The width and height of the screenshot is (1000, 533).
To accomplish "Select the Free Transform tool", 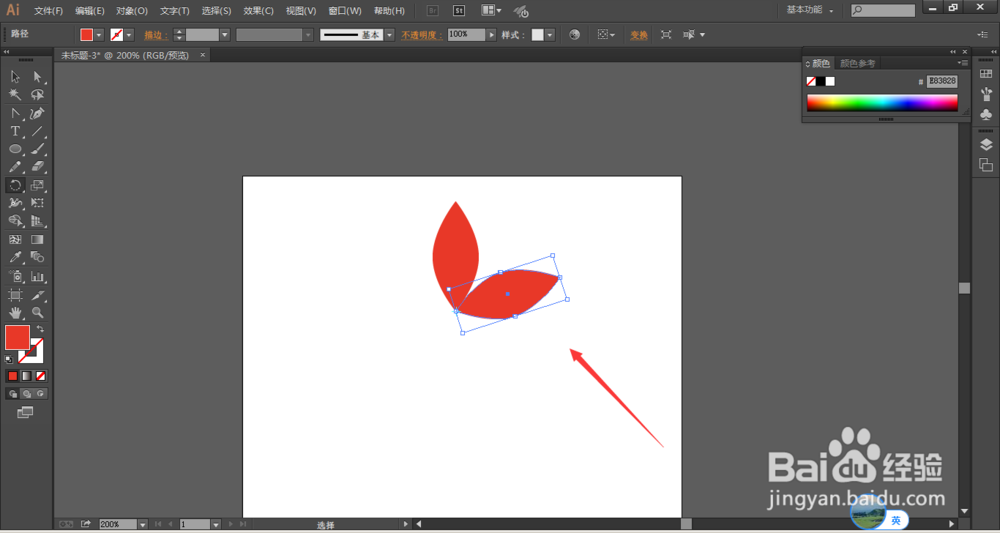I will click(x=38, y=203).
